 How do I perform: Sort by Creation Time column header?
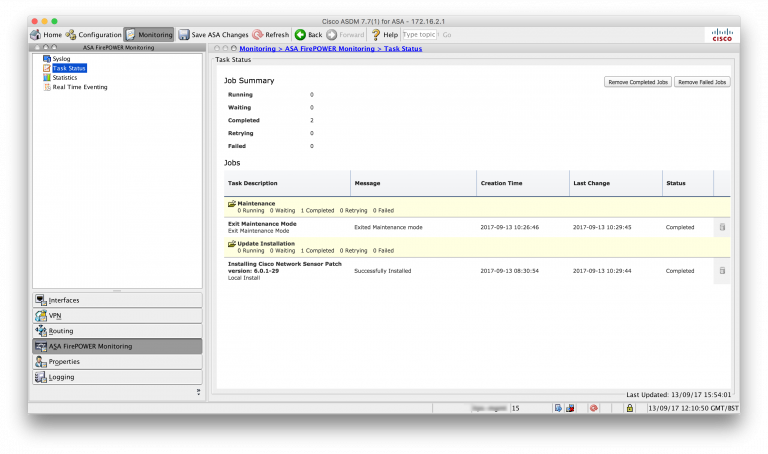point(523,183)
